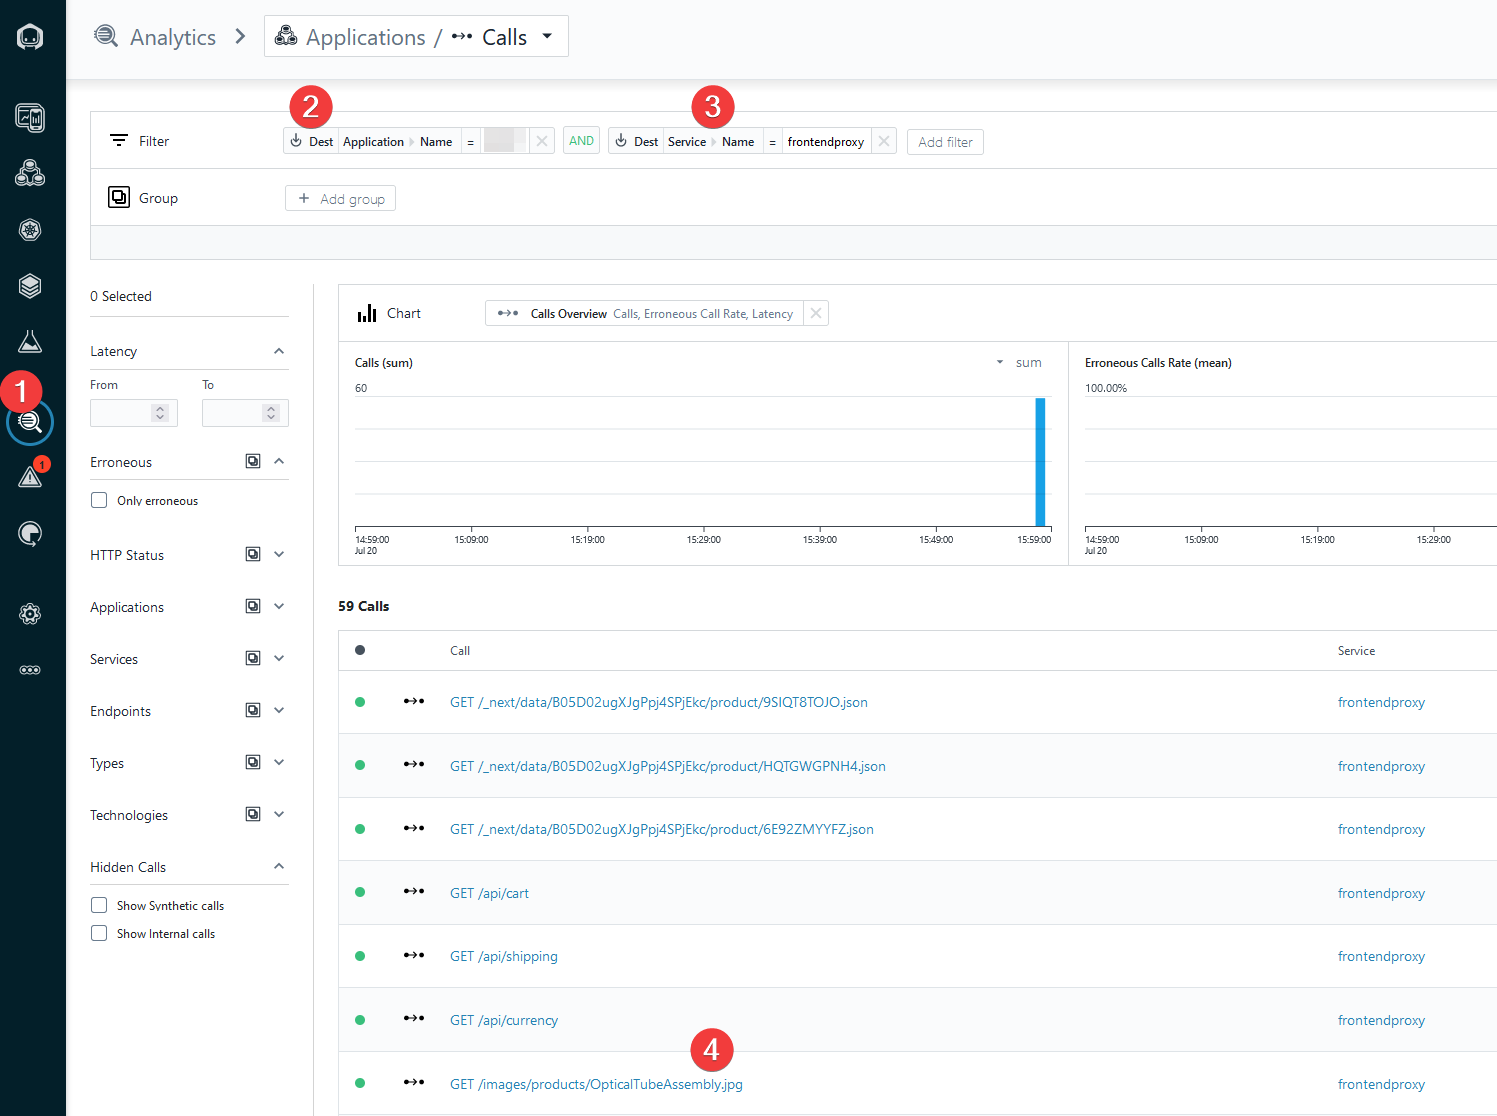Click the Call column header
Viewport: 1497px width, 1116px height.
point(460,650)
